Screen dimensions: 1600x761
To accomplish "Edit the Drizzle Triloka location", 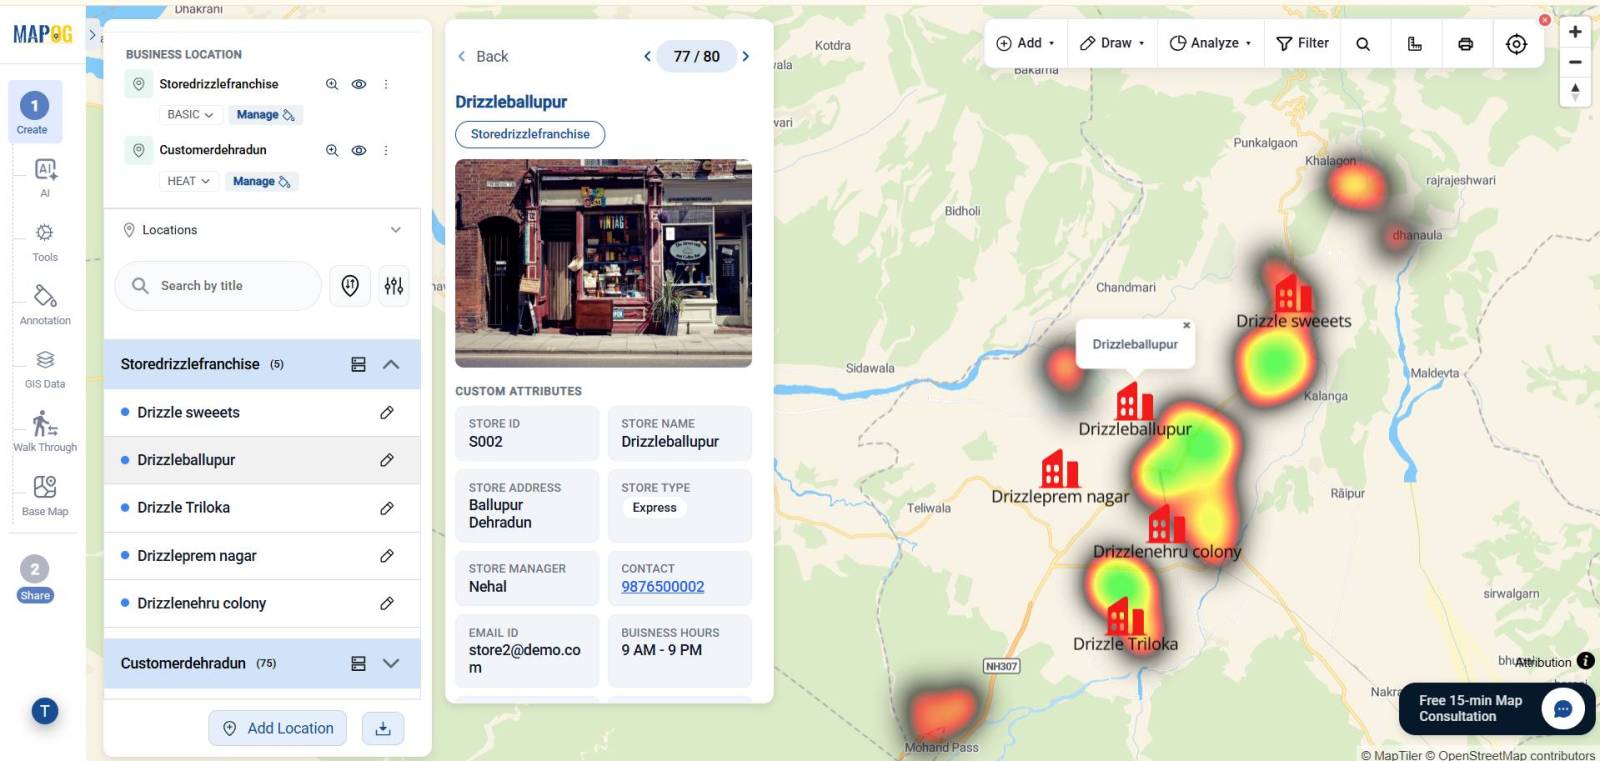I will (x=387, y=508).
